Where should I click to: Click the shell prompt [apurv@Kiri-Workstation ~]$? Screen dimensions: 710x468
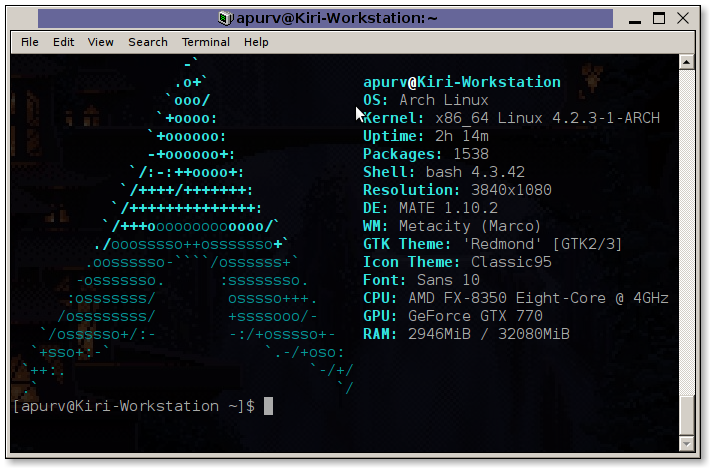[x=134, y=406]
